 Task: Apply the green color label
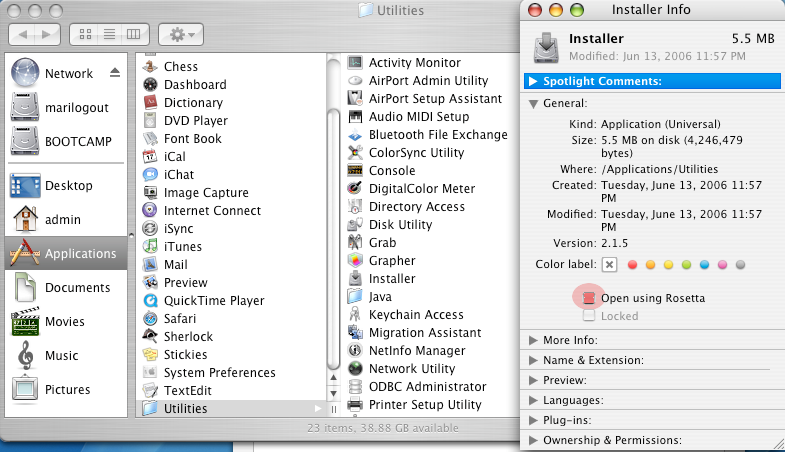point(686,264)
